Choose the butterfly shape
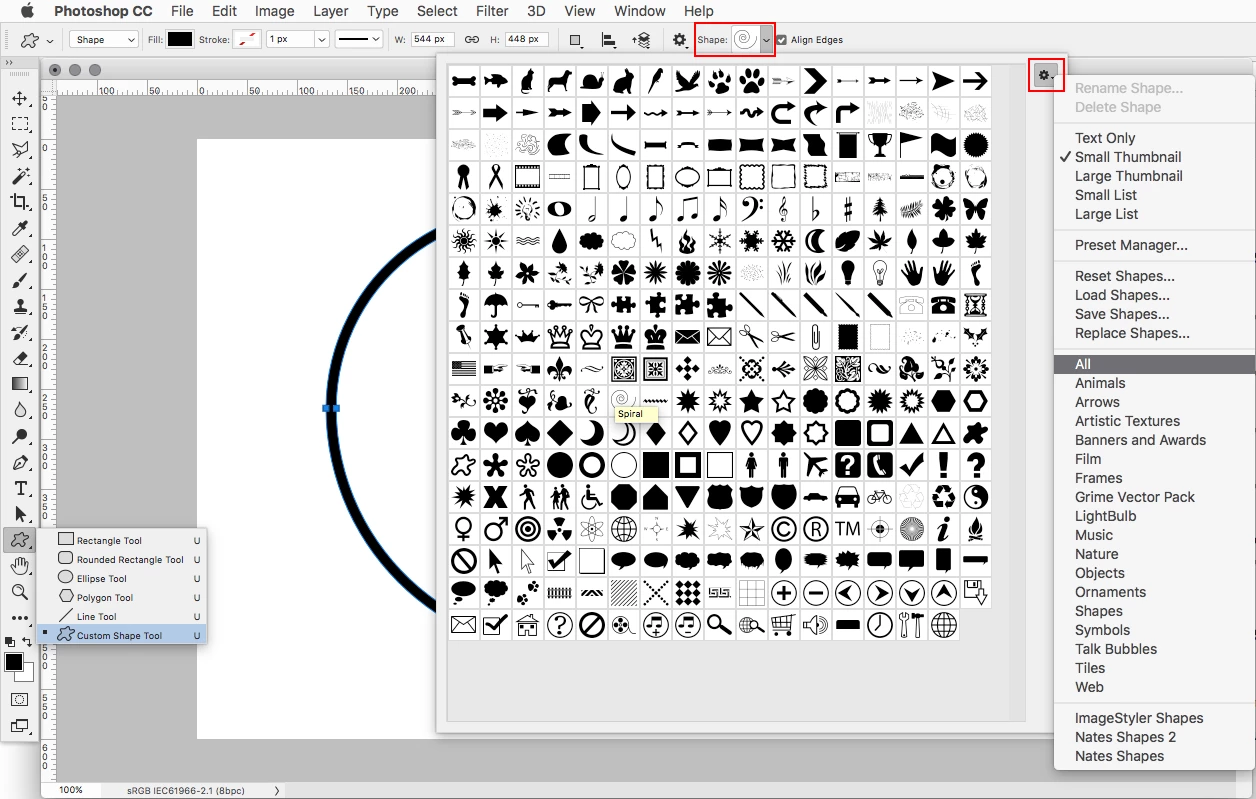1256x799 pixels. (975, 209)
